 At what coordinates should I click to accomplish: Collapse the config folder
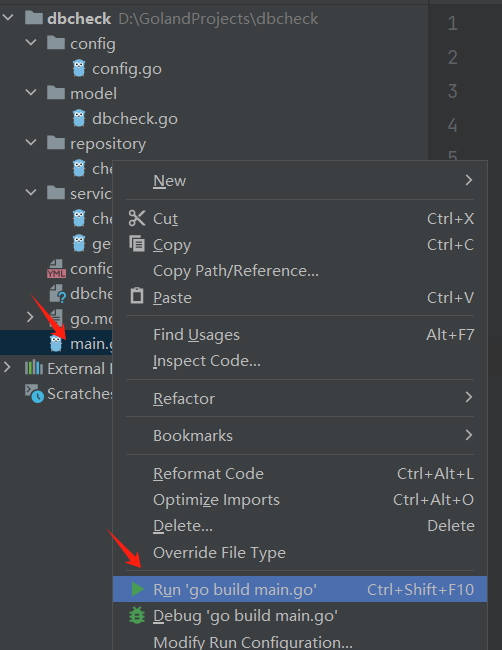tap(31, 42)
